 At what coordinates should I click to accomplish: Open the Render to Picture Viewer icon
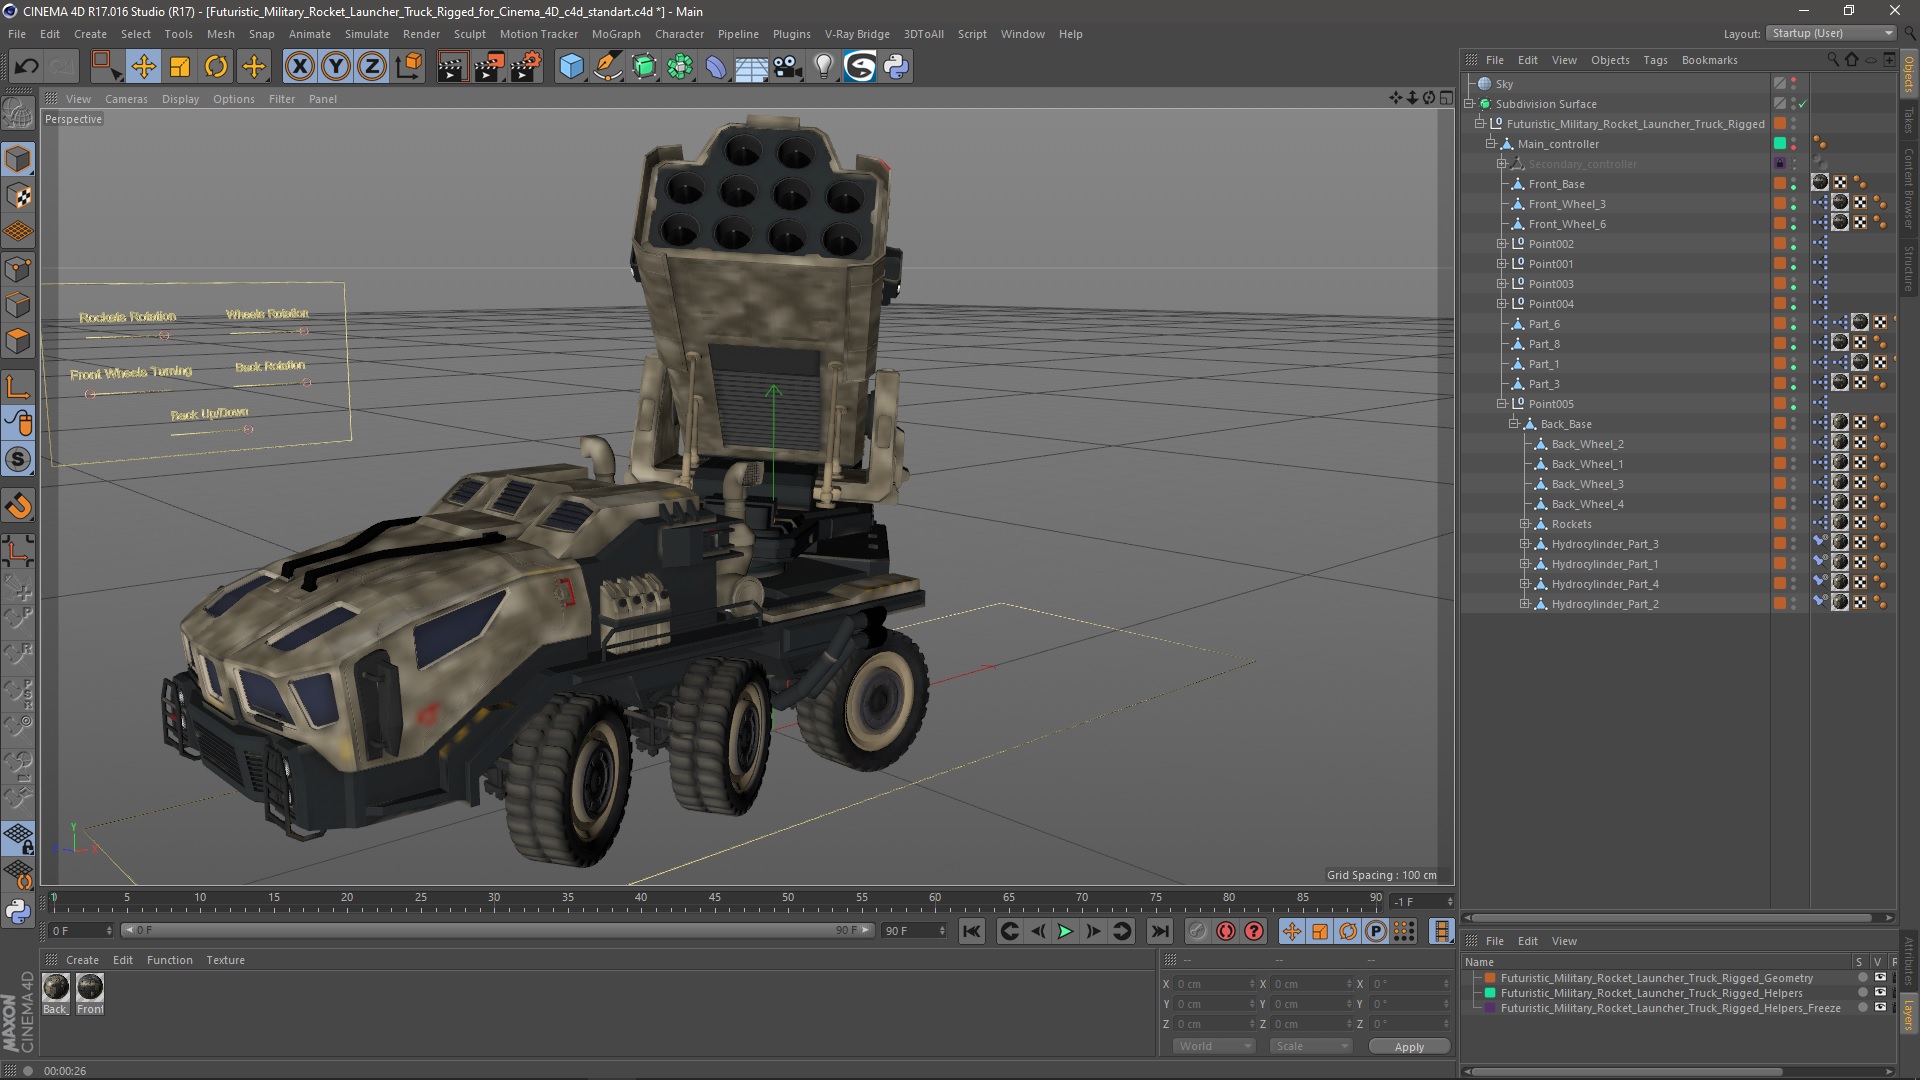[489, 67]
